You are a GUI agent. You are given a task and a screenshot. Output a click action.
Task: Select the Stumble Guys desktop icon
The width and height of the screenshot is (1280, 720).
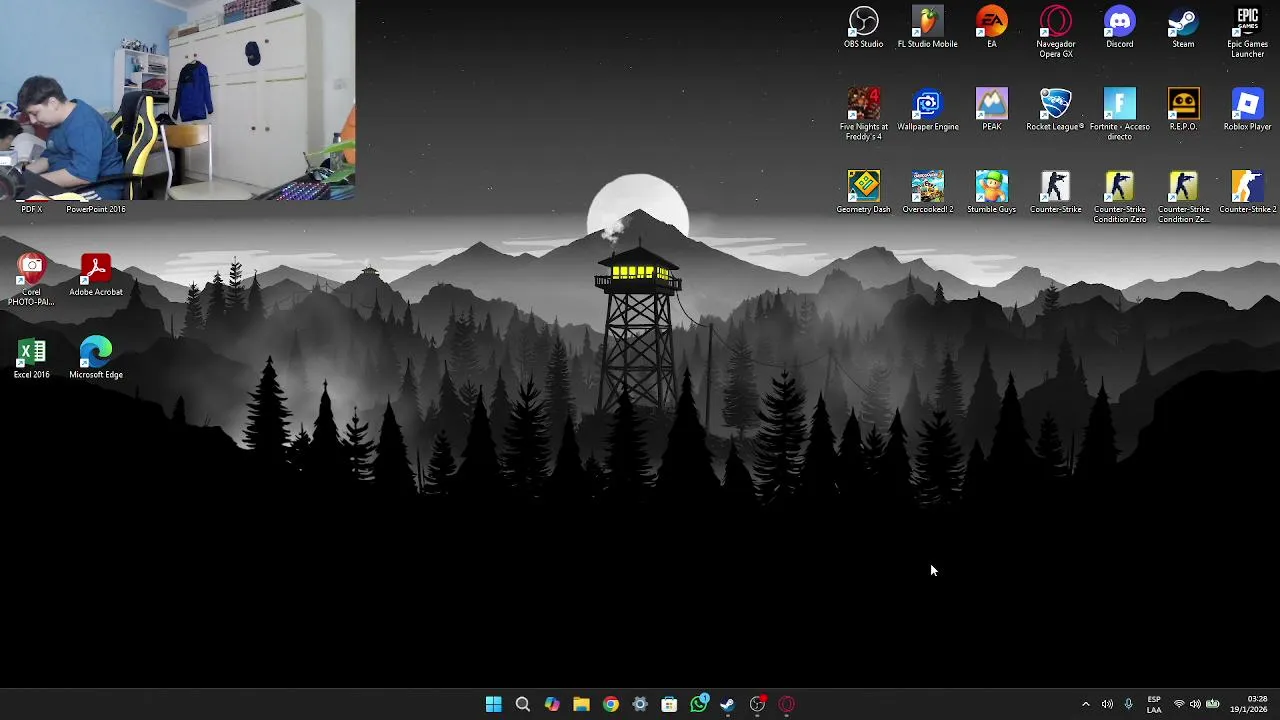click(x=991, y=192)
